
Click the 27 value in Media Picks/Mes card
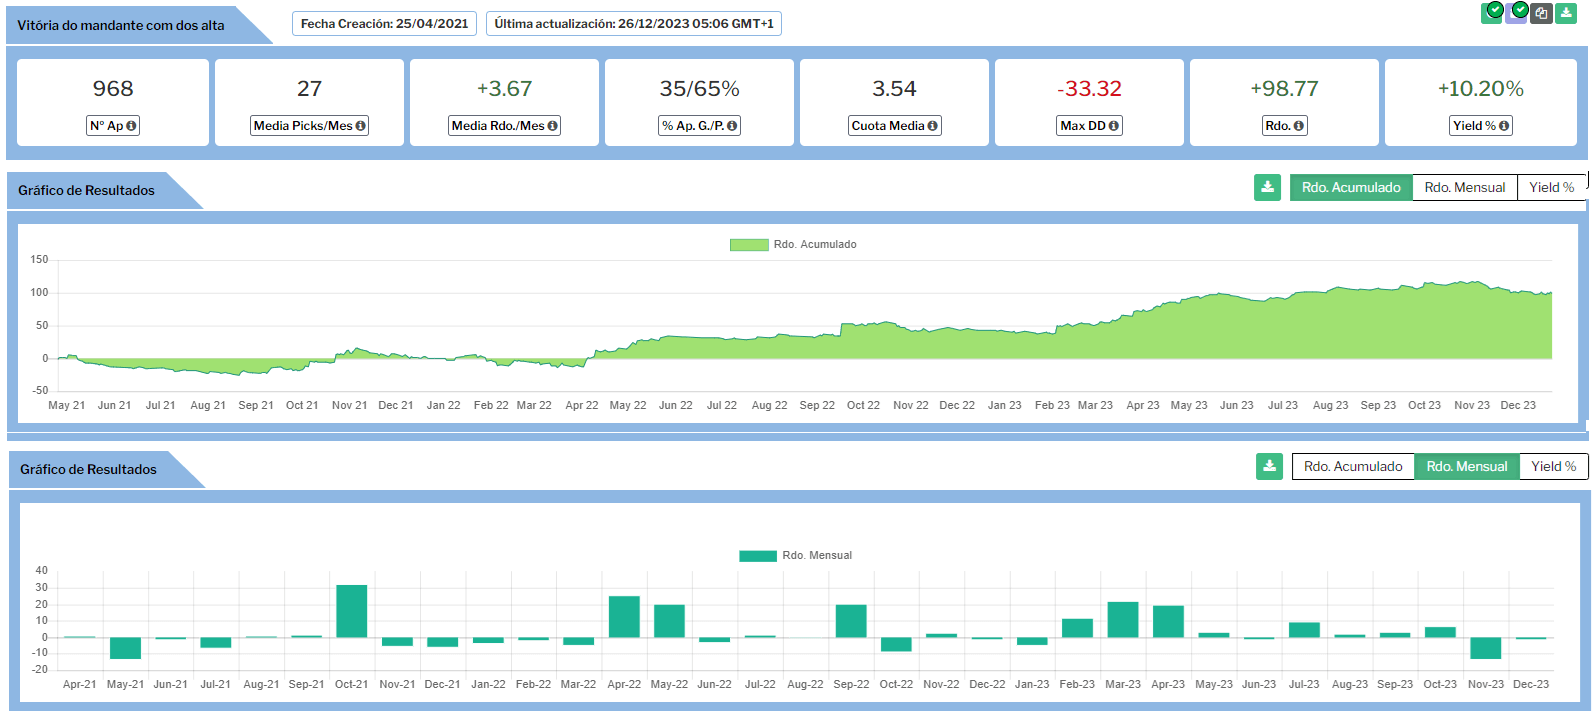pos(310,89)
